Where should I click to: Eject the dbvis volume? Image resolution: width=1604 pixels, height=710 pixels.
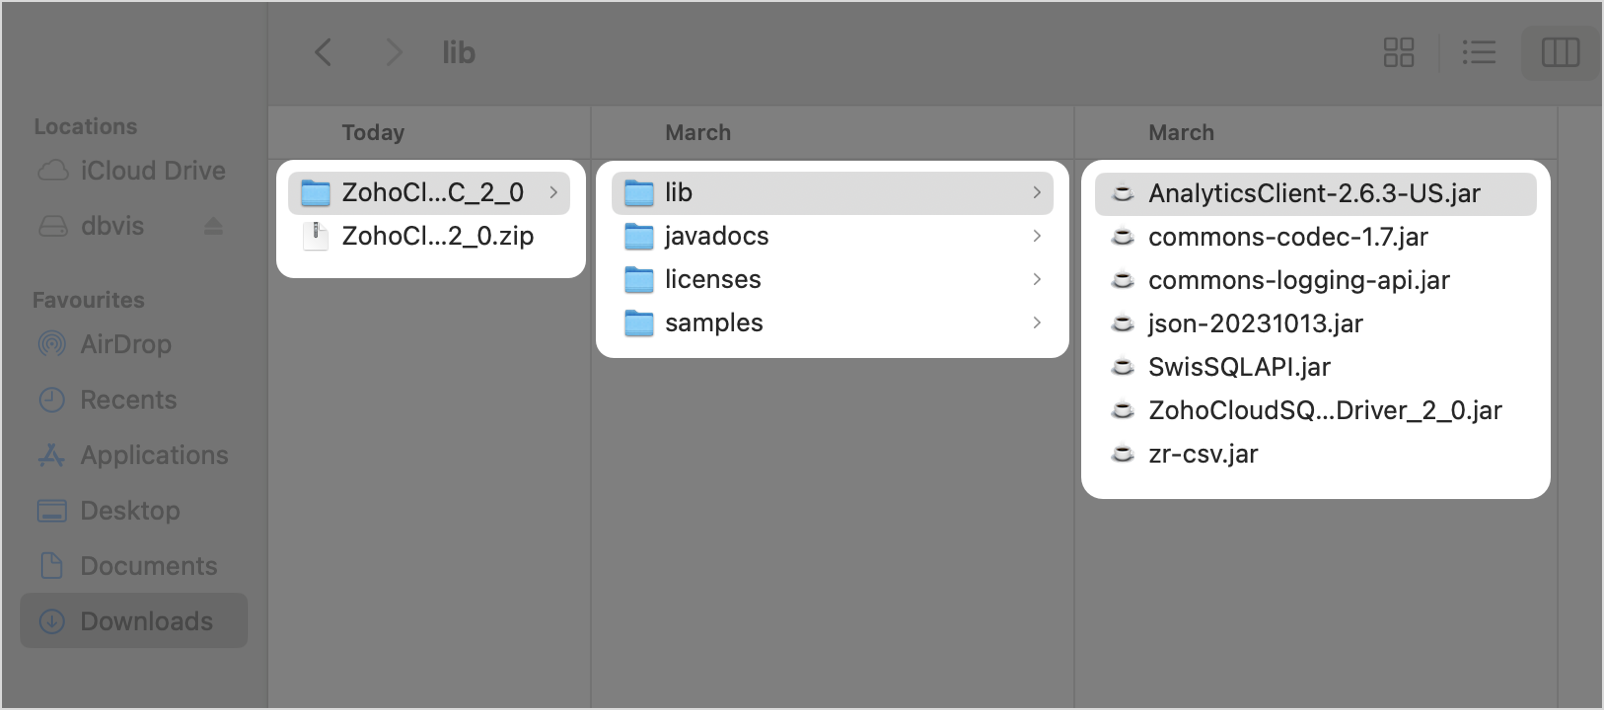pyautogui.click(x=213, y=227)
